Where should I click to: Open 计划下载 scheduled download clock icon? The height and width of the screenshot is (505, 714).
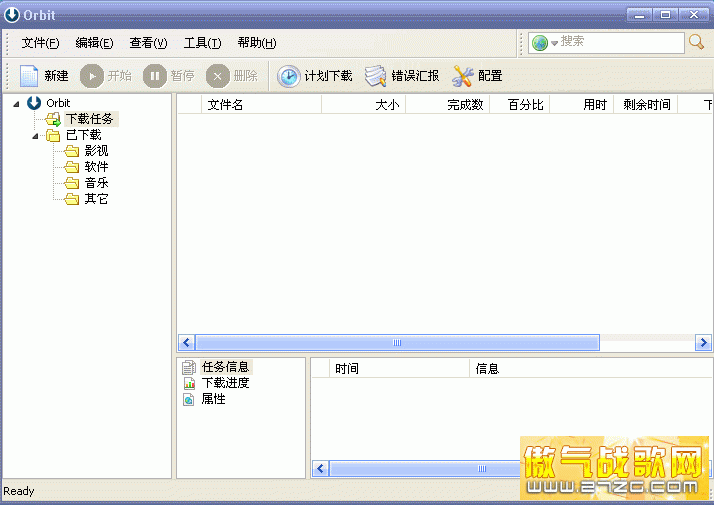[289, 76]
